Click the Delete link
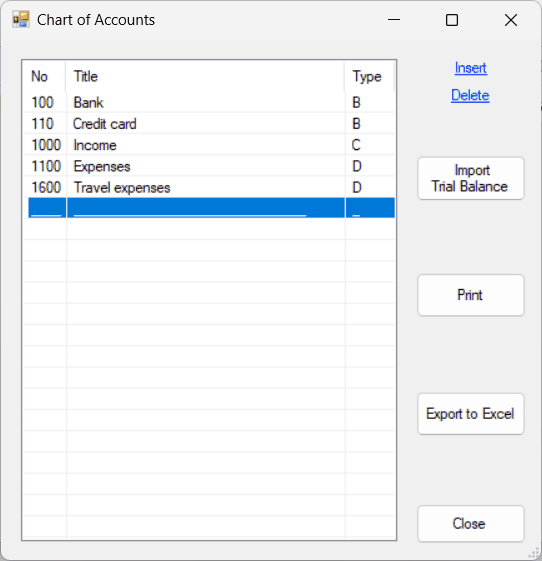The height and width of the screenshot is (561, 542). coord(470,95)
